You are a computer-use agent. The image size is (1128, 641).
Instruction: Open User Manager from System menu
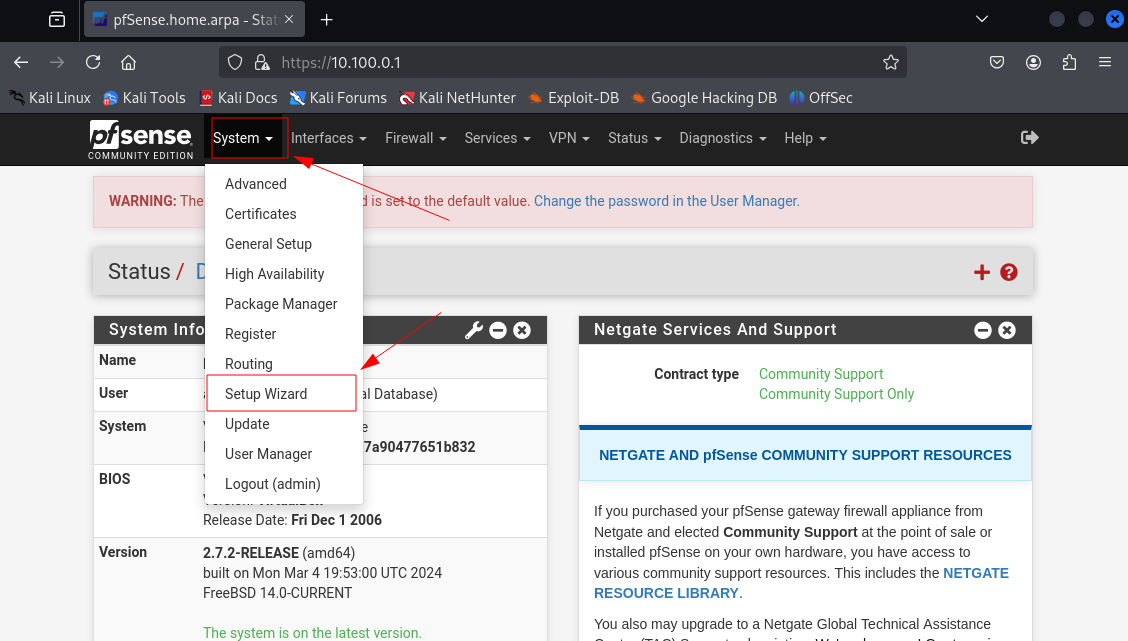pos(284,455)
